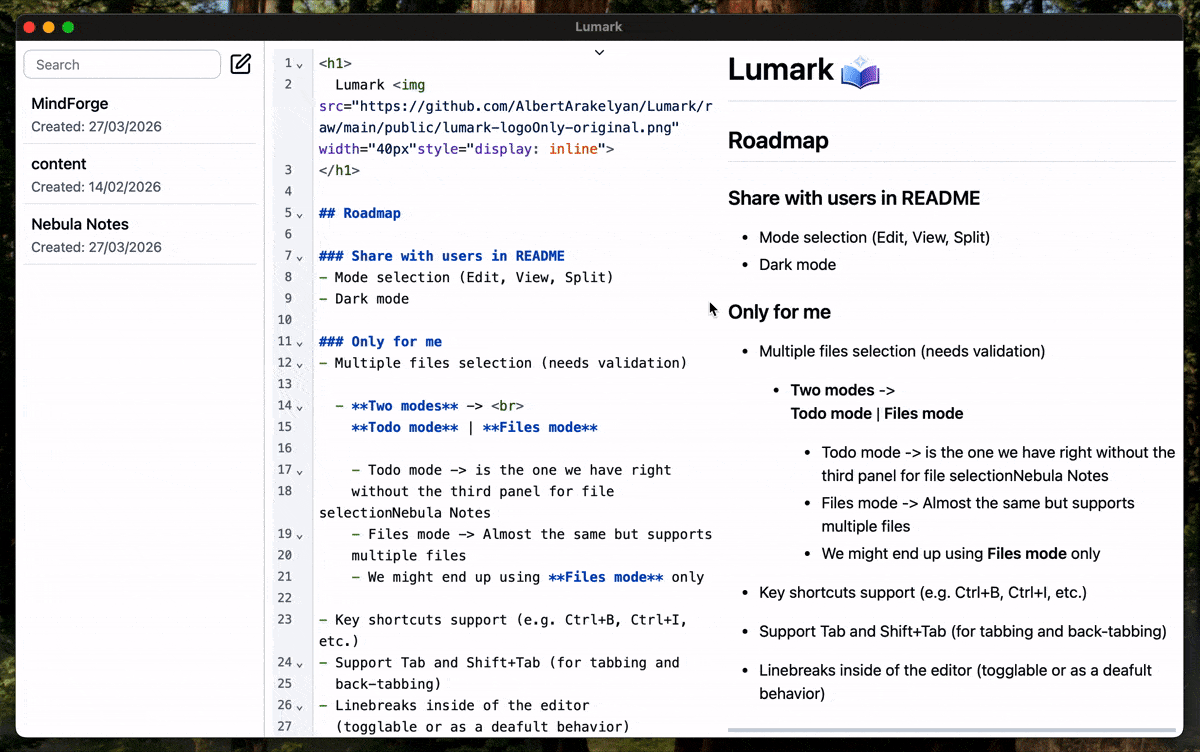The image size is (1200, 752).
Task: Click '## Roadmap' text in the editor
Action: tap(360, 213)
